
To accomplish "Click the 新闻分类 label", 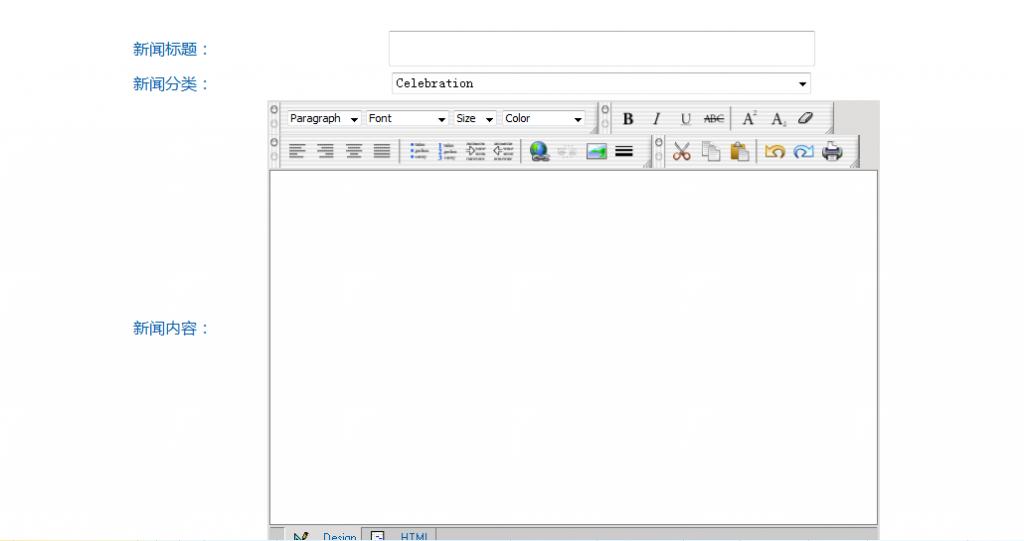I will [170, 84].
